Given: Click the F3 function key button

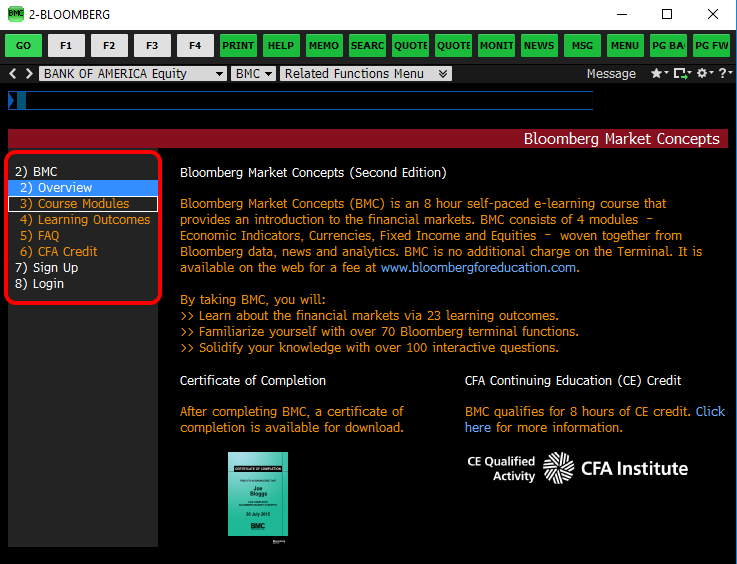Looking at the screenshot, I should coord(152,46).
